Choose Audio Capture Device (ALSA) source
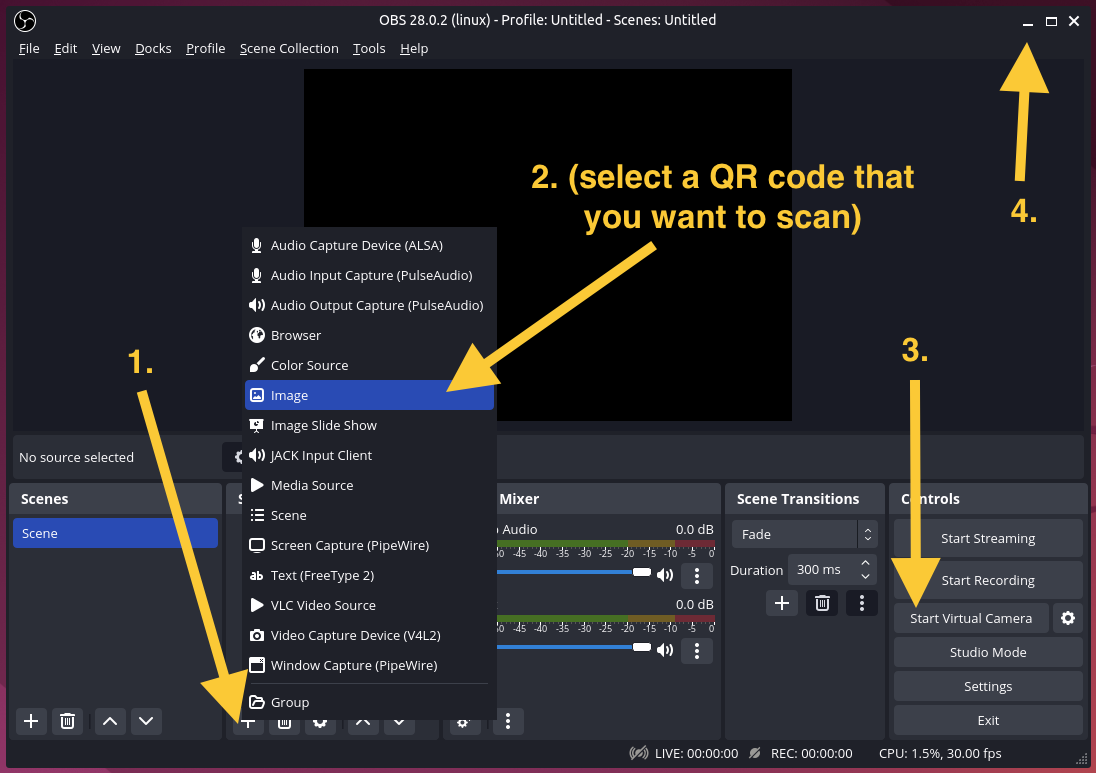The height and width of the screenshot is (773, 1096). click(x=369, y=245)
